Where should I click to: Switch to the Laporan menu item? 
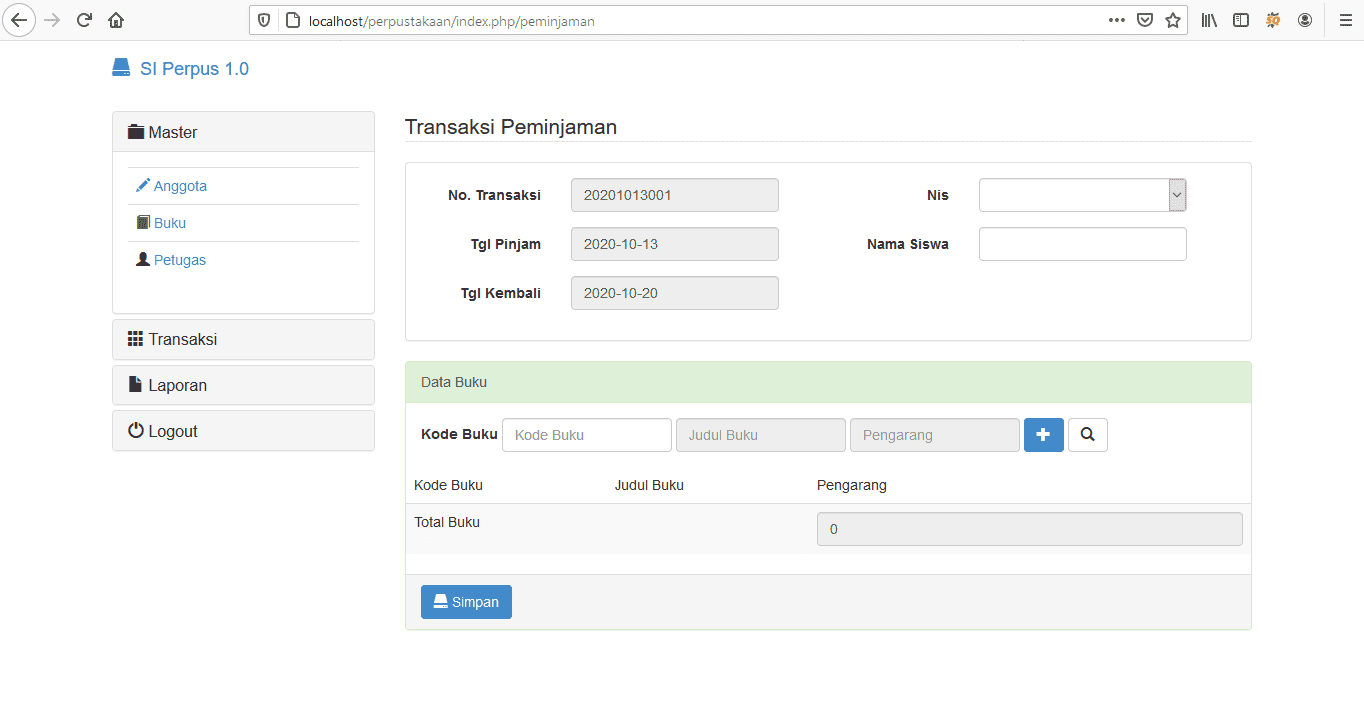click(x=179, y=385)
